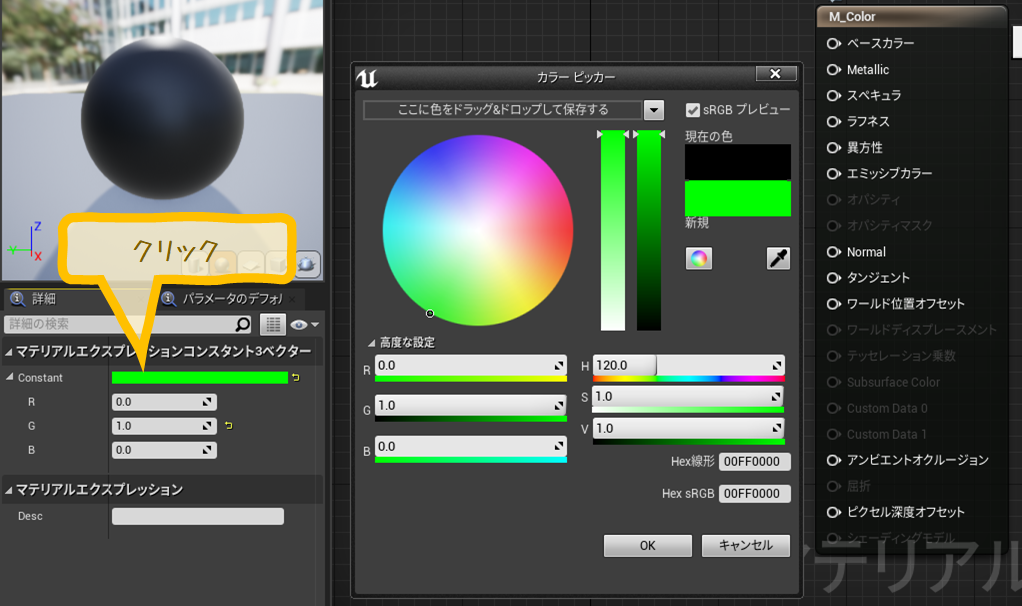The height and width of the screenshot is (606, 1022).
Task: Click the スペキュラ input pin
Action: (834, 96)
